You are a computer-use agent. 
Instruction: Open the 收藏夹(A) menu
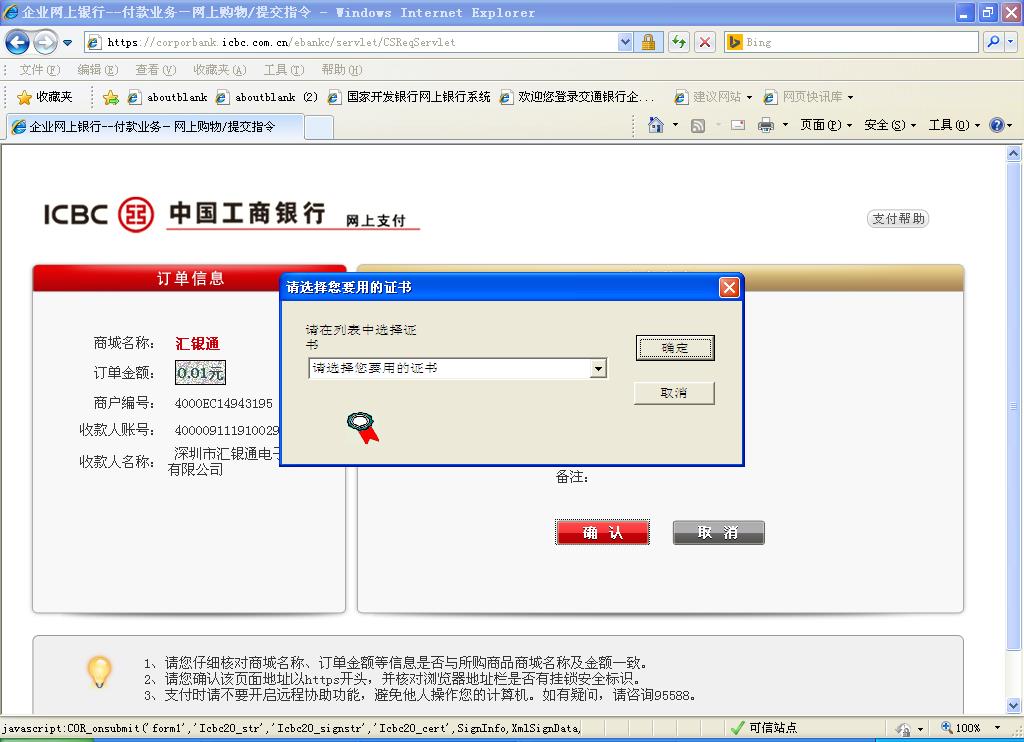click(219, 70)
